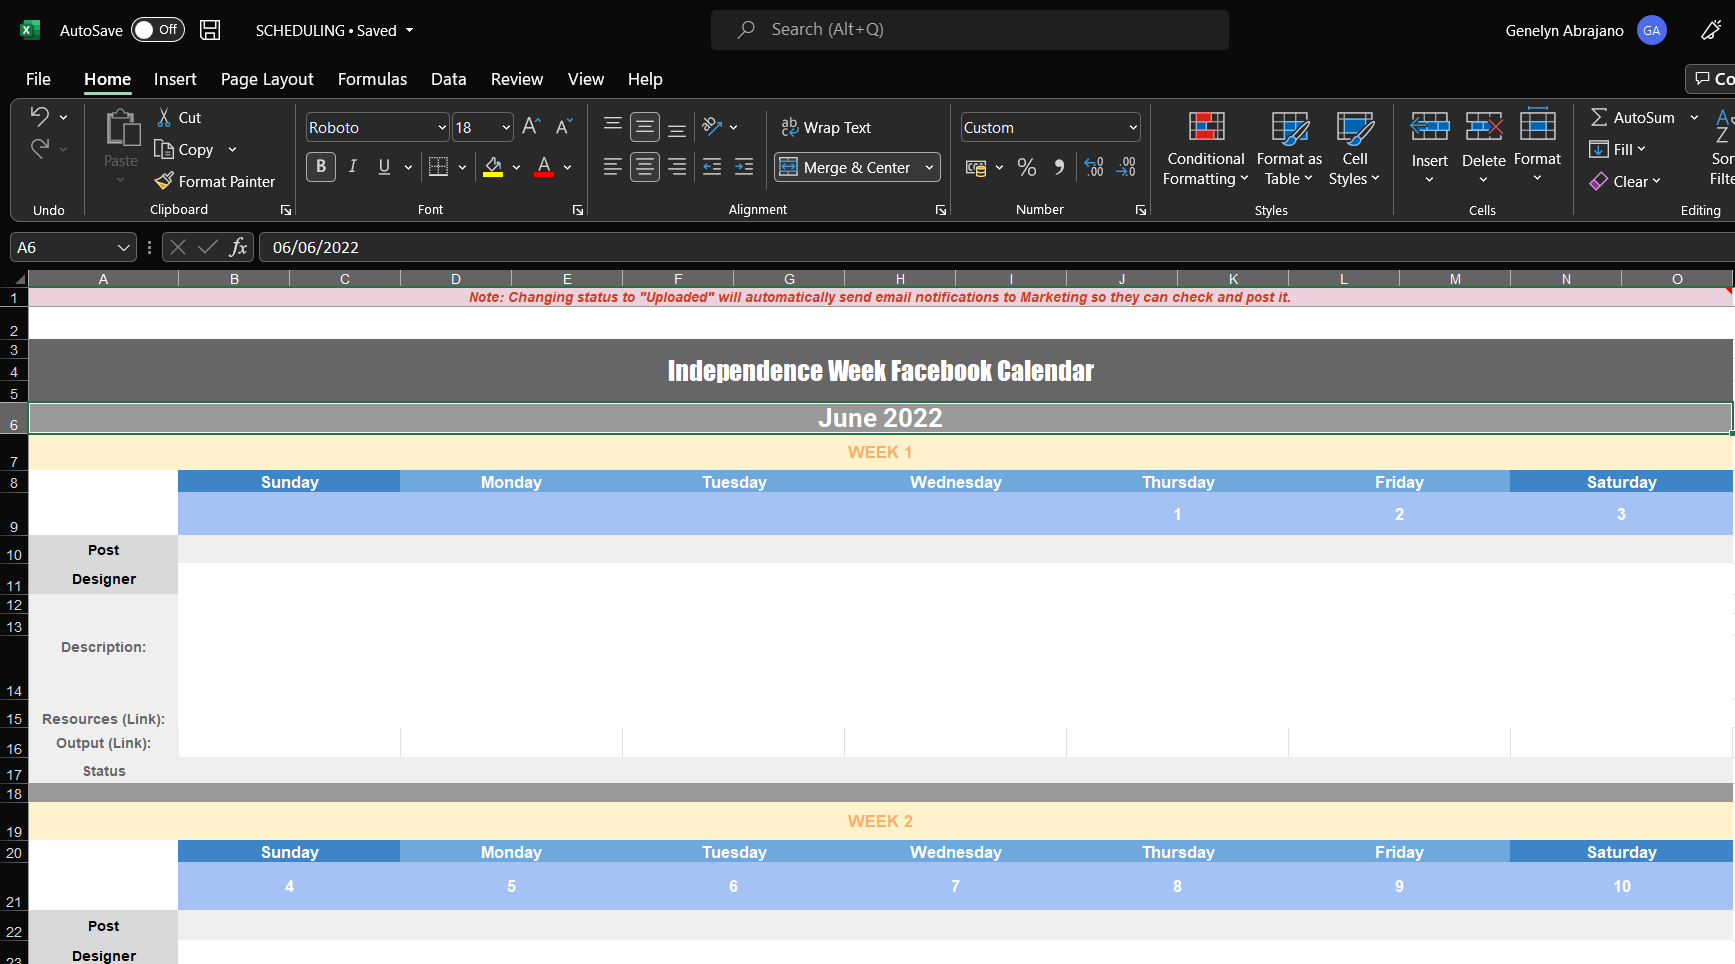Toggle Wrap Text for the cell

pos(826,127)
